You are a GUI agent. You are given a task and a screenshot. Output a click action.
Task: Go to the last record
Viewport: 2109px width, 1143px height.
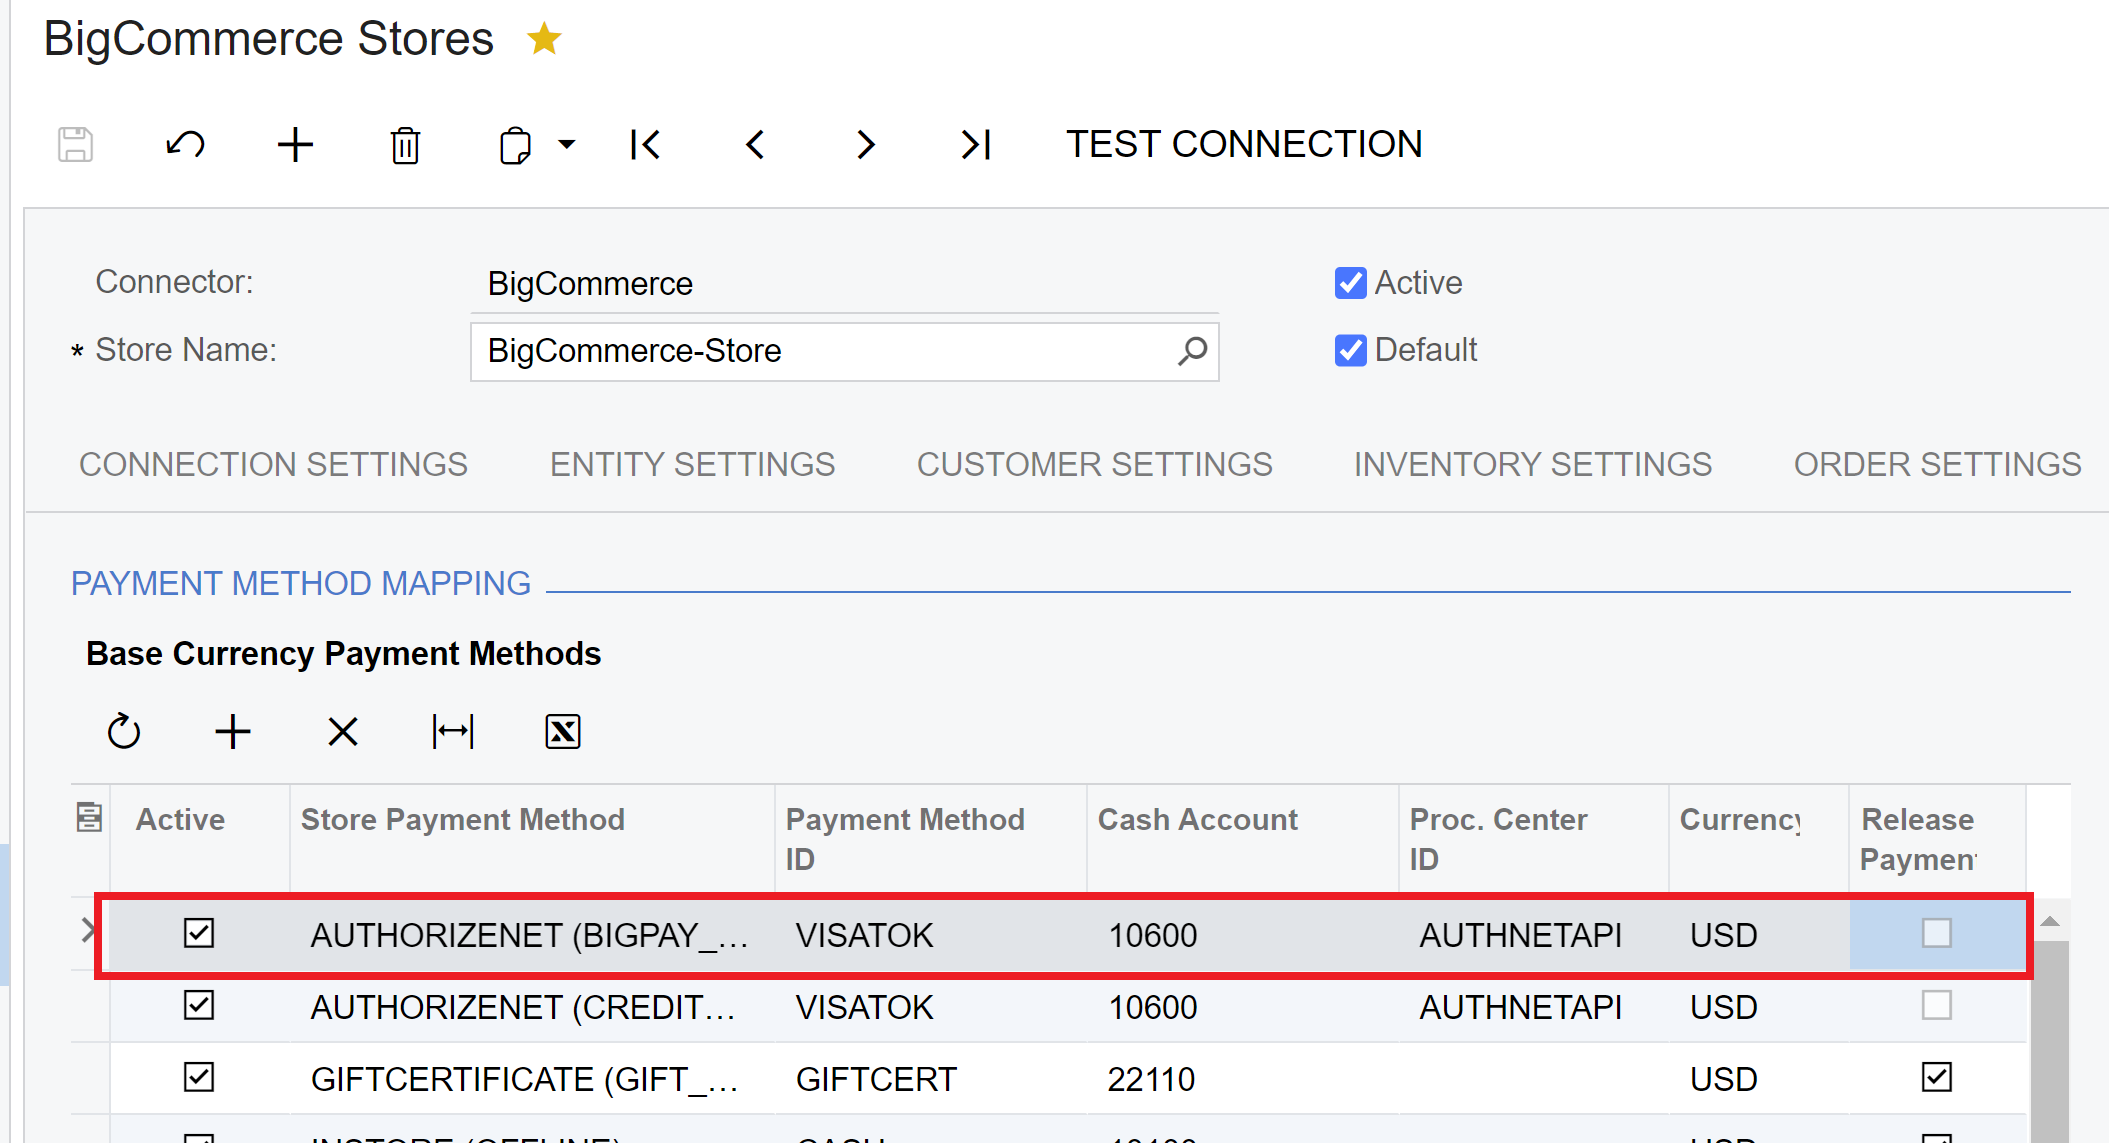(976, 145)
